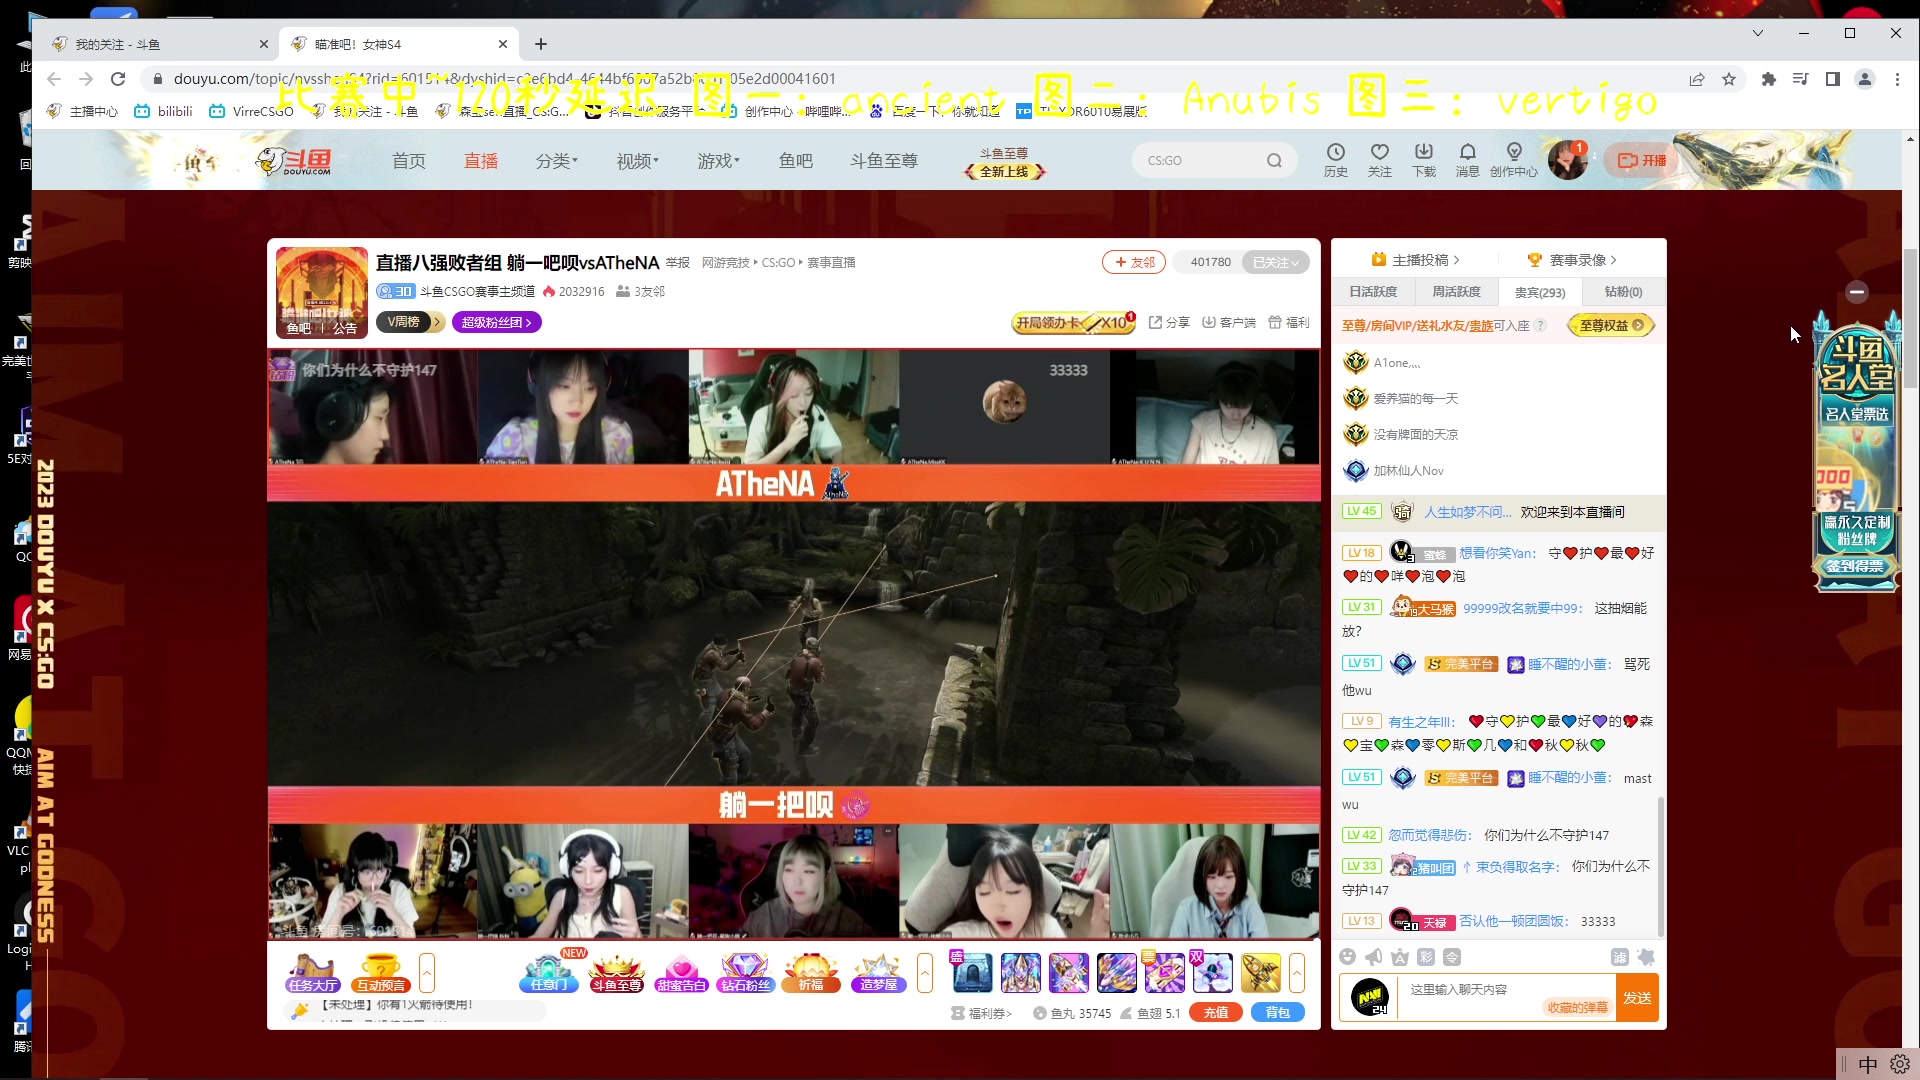Select the golden rocket gift
The height and width of the screenshot is (1080, 1920).
1261,972
